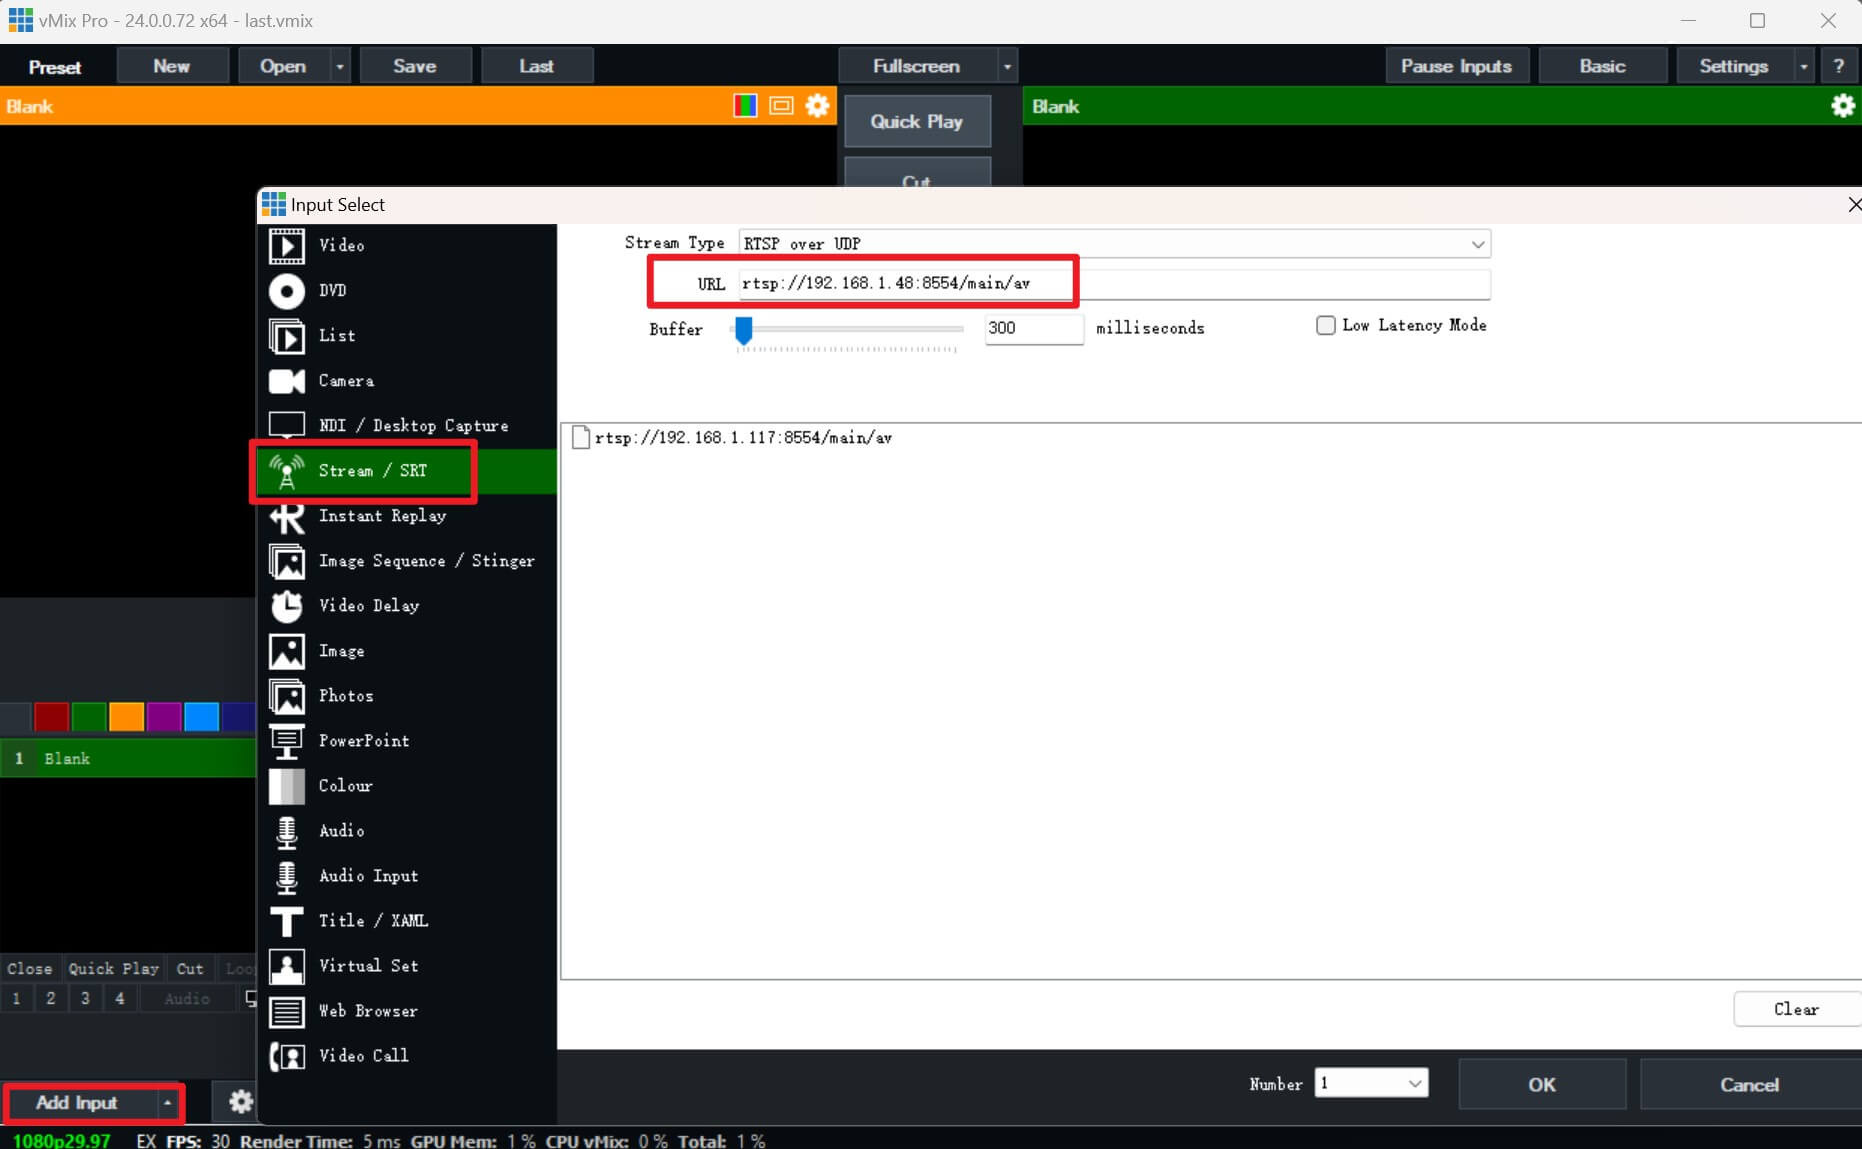
Task: Select the Instant Replay input type
Action: point(382,516)
